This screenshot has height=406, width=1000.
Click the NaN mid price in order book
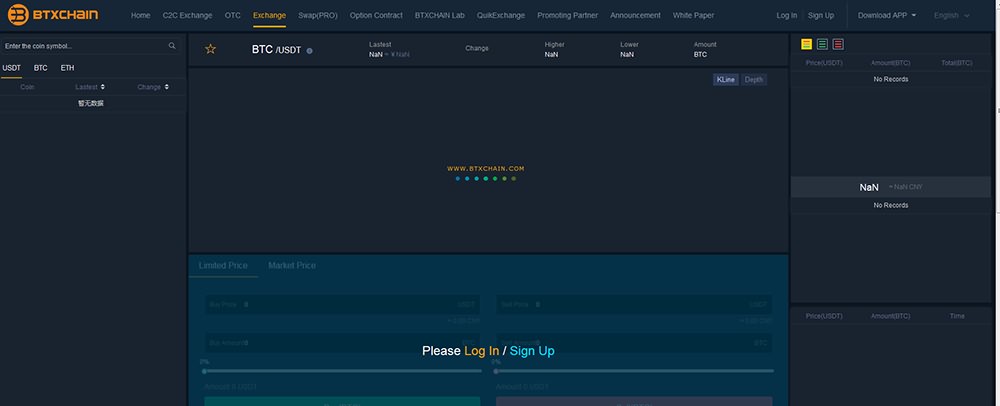click(869, 187)
